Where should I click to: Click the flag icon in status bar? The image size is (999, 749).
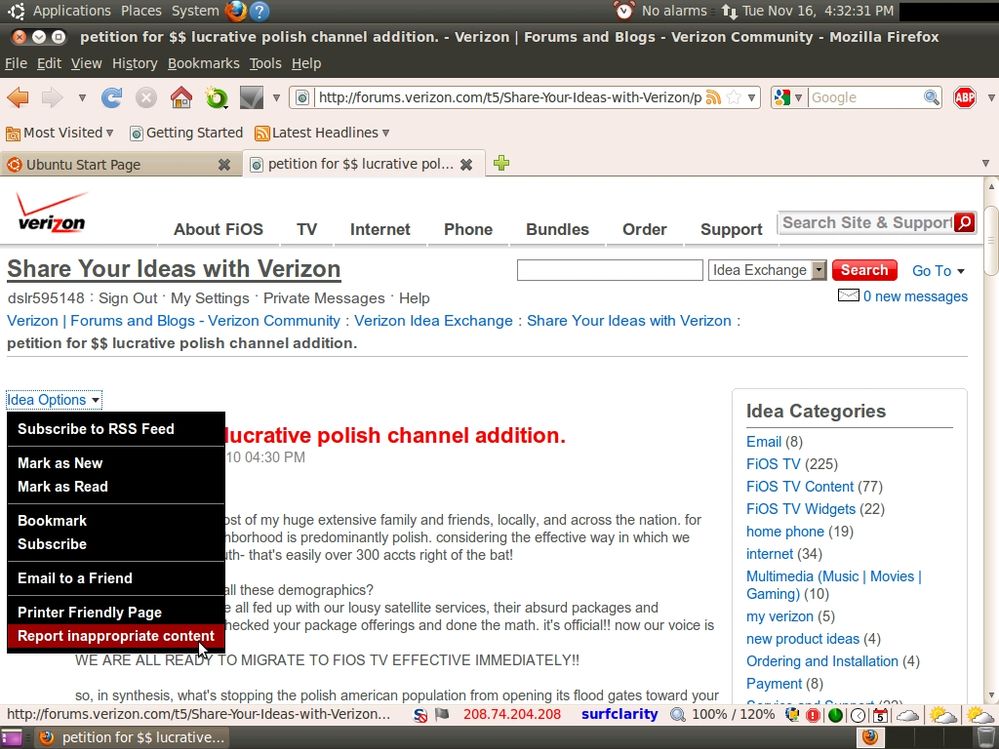pos(442,715)
